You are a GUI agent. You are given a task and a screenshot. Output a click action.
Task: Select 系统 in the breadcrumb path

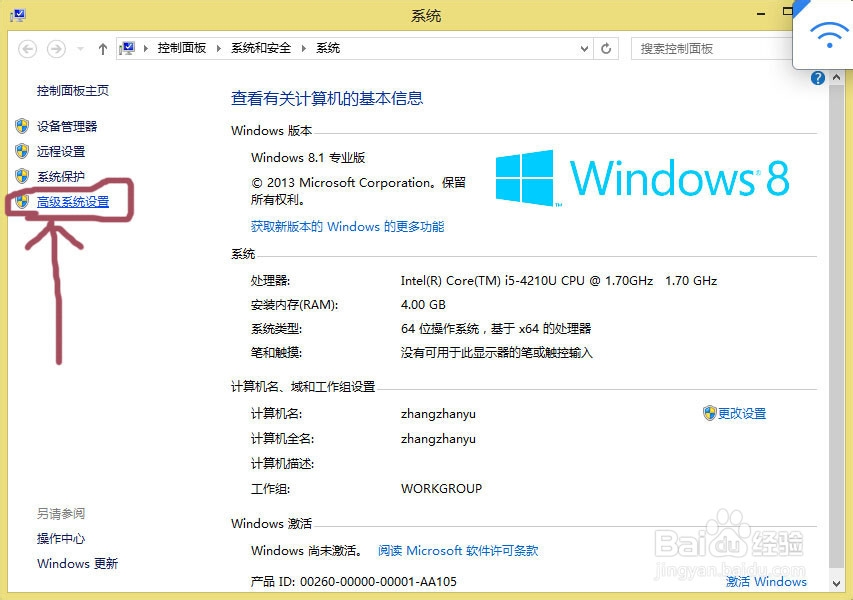328,48
